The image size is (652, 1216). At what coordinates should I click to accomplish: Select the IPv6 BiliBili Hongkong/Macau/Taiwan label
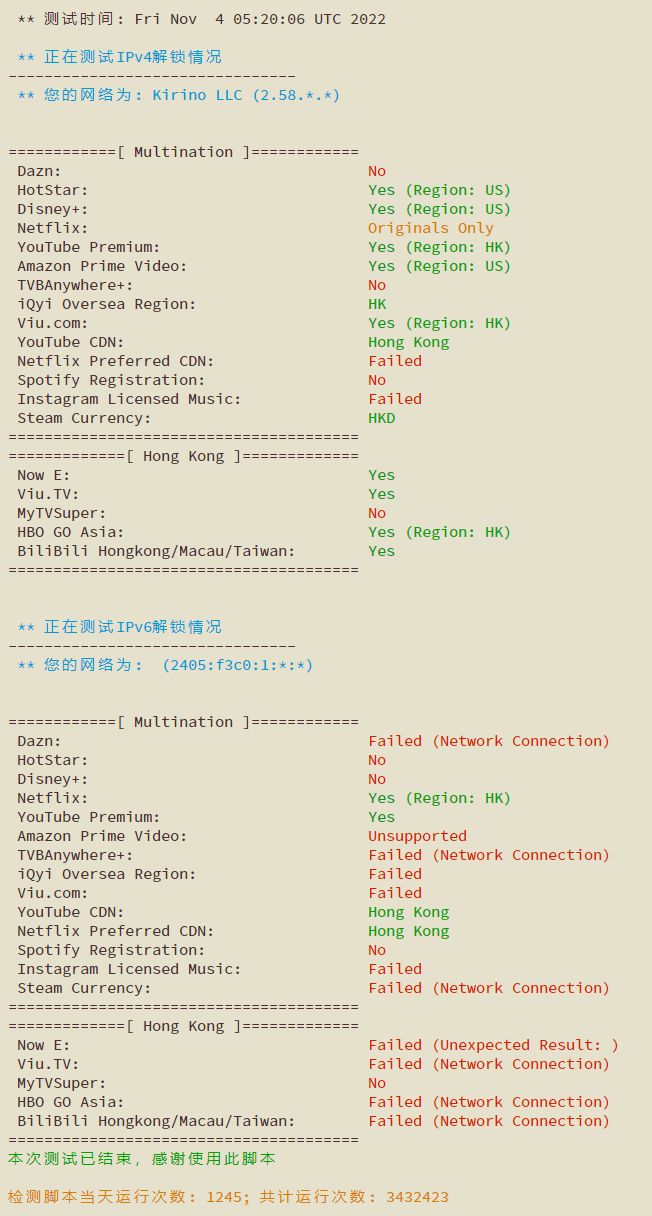pos(156,1121)
